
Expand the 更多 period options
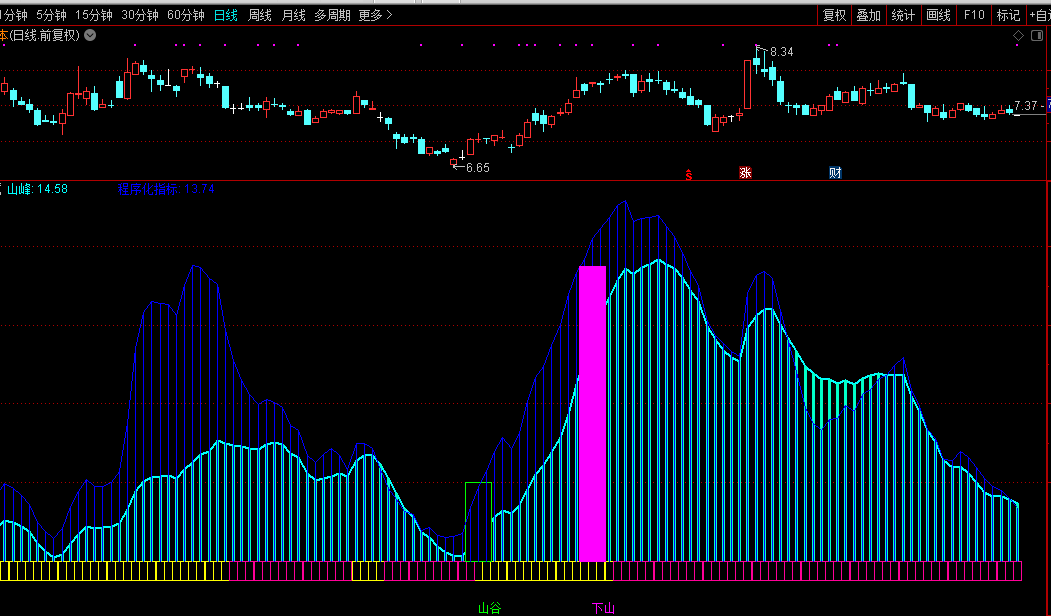375,15
